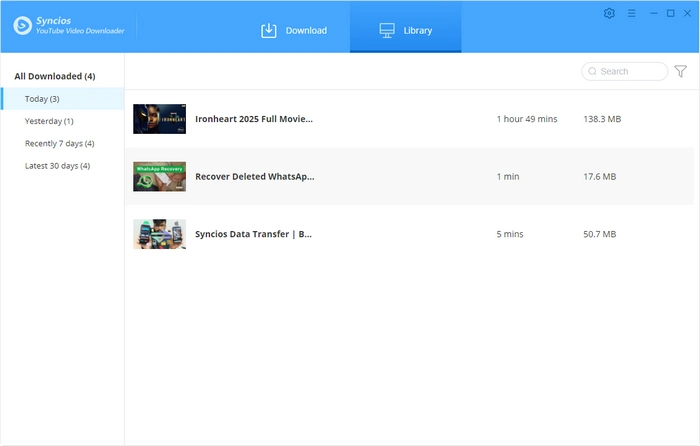Viewport: 700px width, 446px height.
Task: Switch to the Download tab
Action: pyautogui.click(x=294, y=30)
